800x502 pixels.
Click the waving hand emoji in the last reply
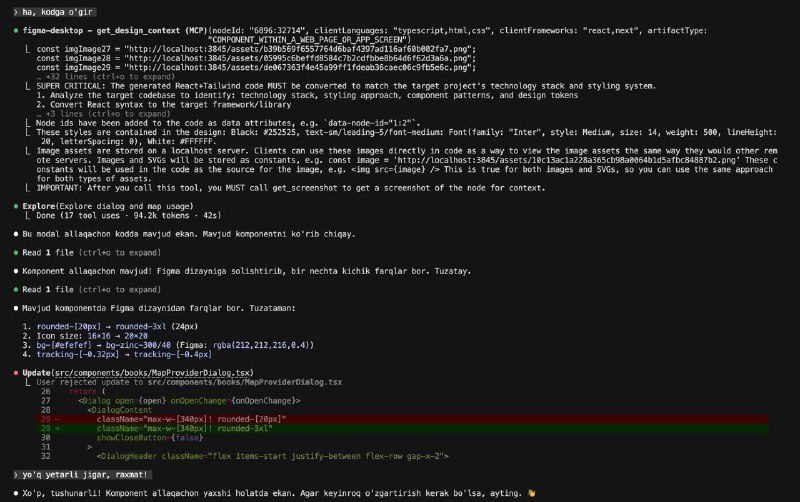[x=532, y=493]
